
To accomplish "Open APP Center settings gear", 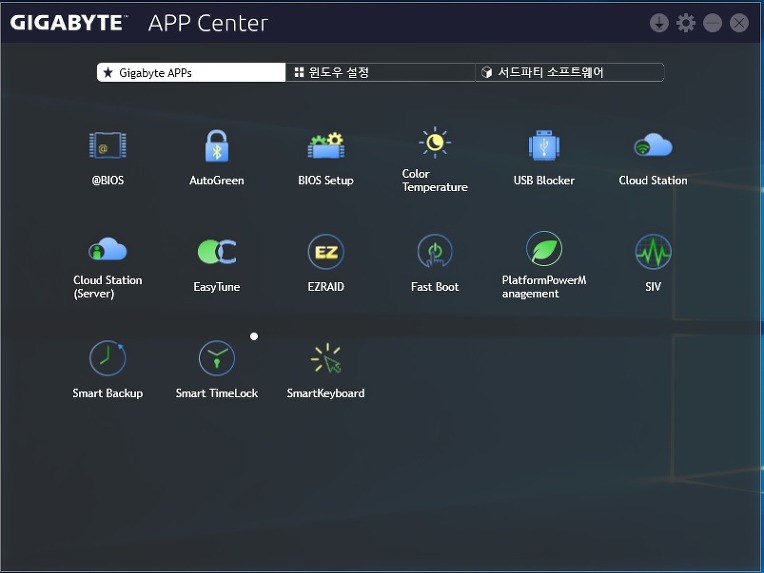I will click(x=686, y=23).
